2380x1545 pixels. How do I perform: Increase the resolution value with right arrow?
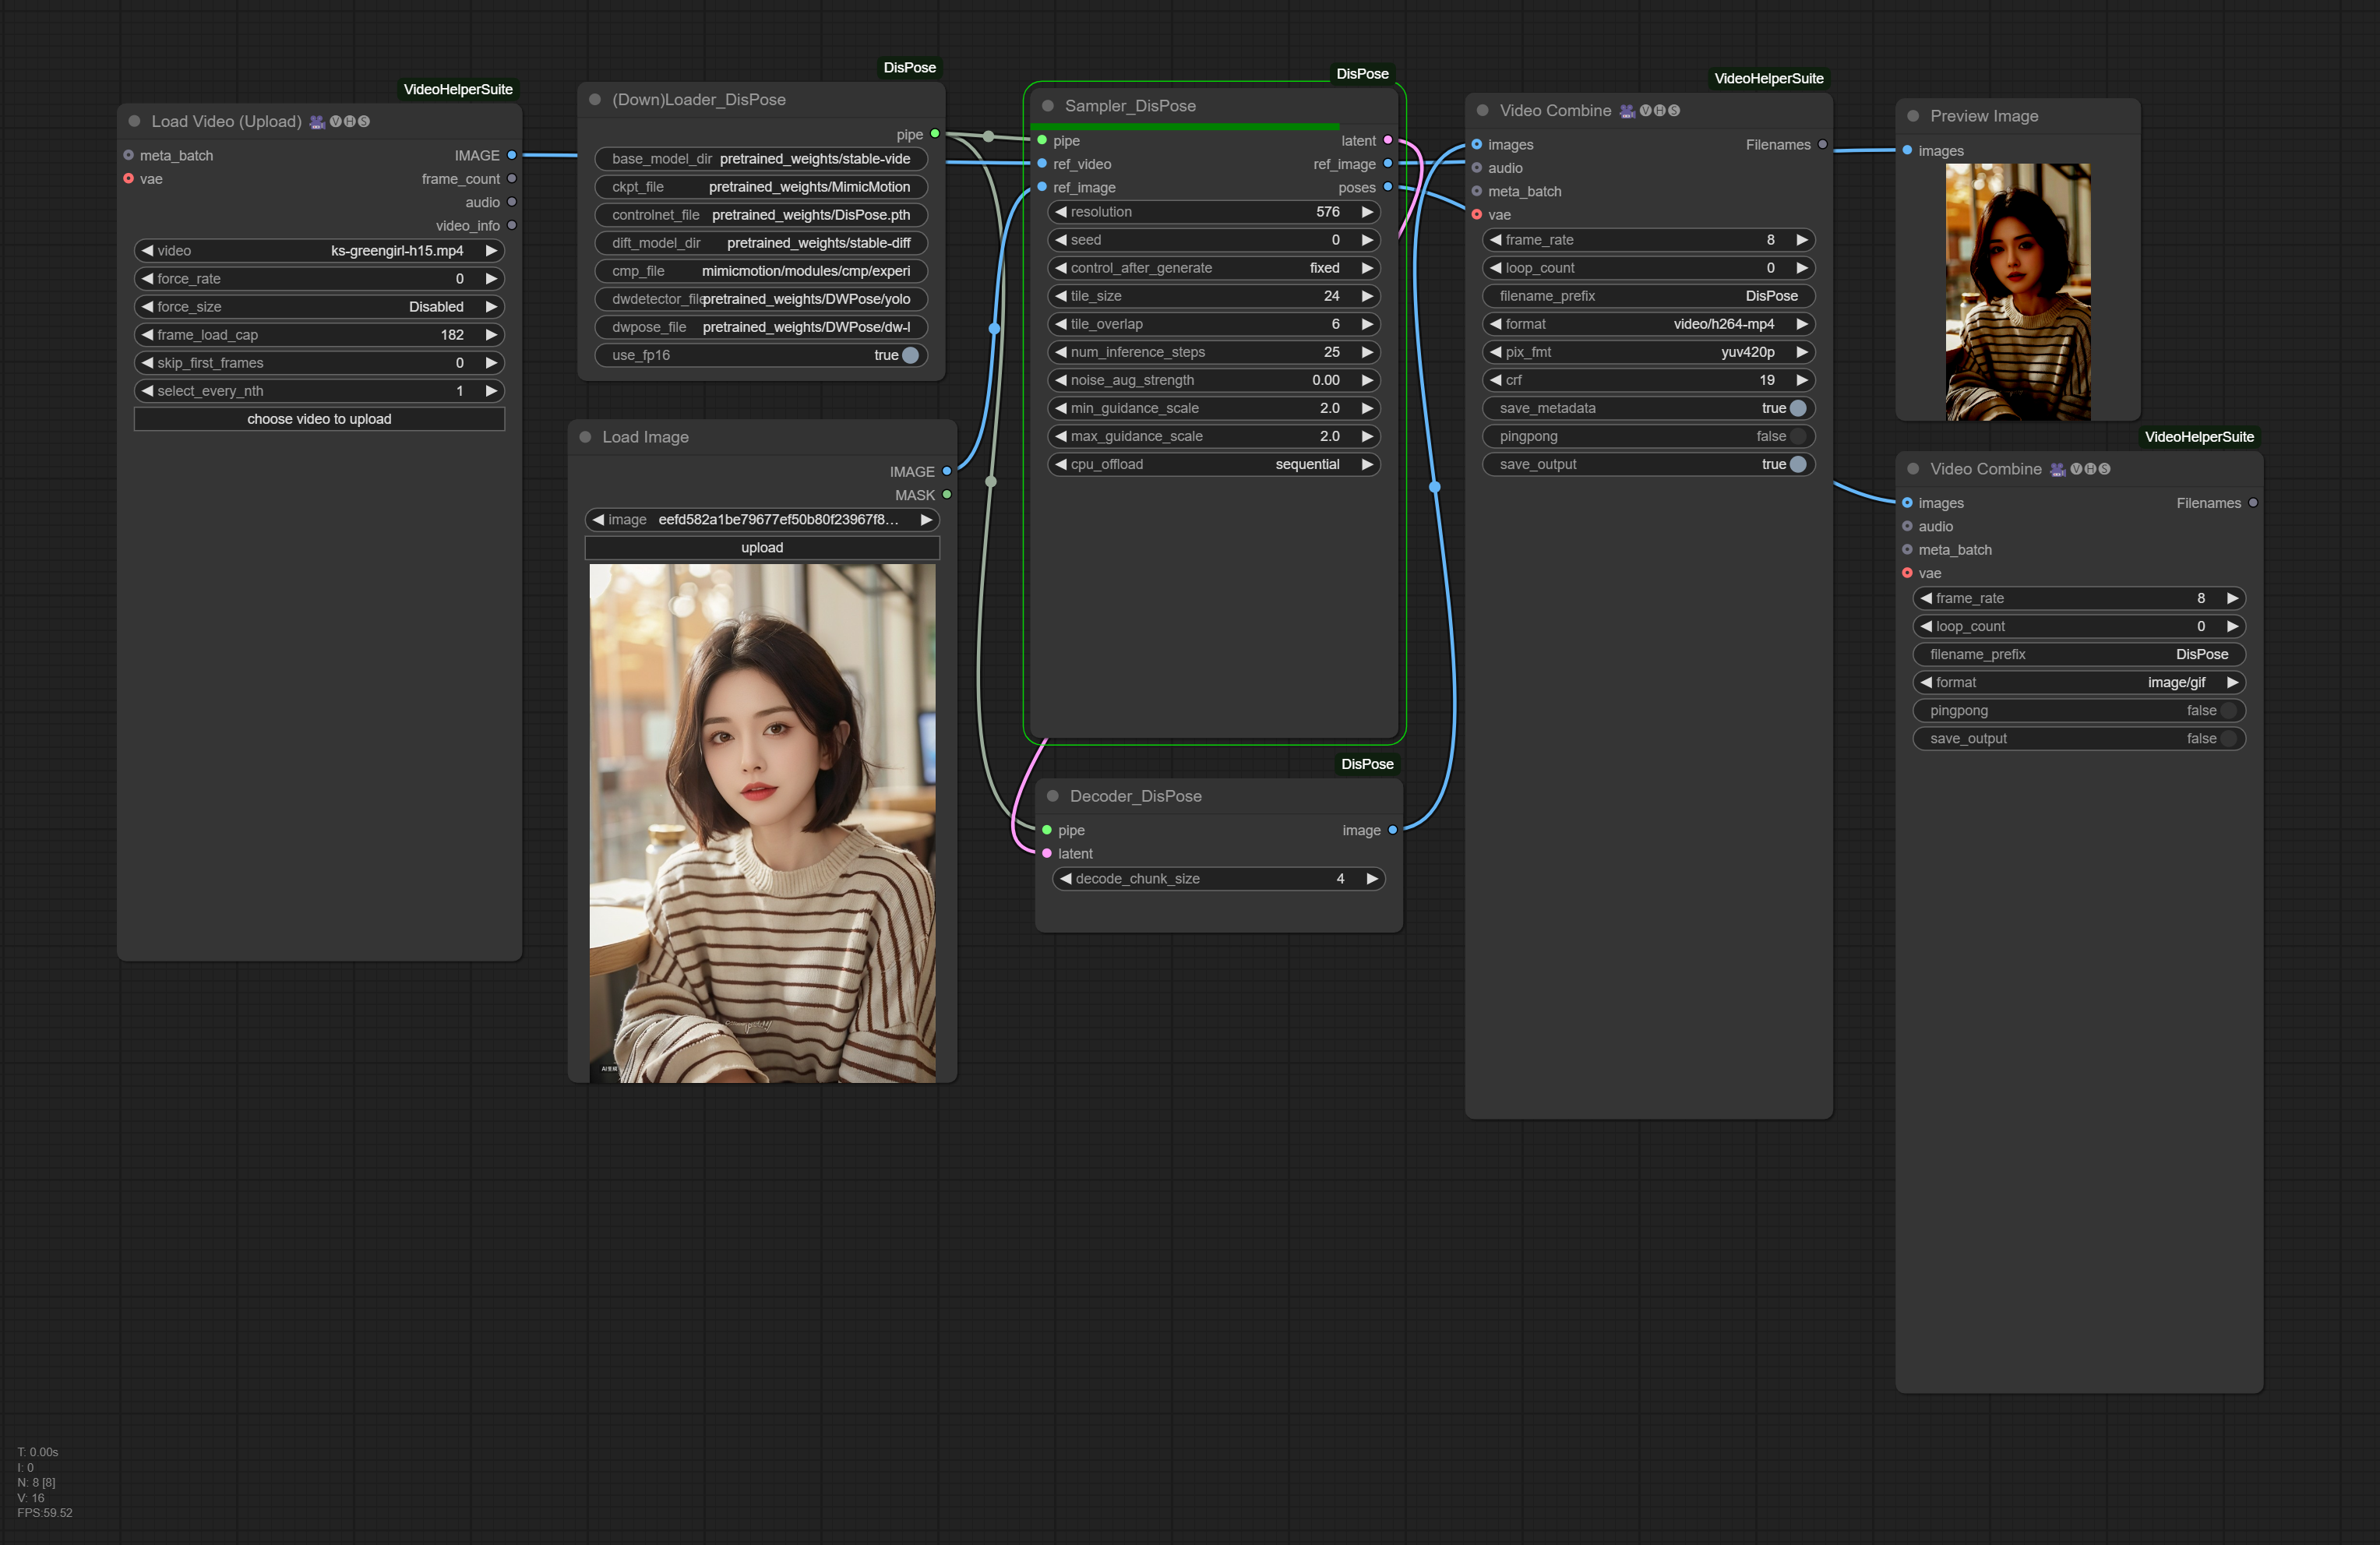click(x=1366, y=212)
